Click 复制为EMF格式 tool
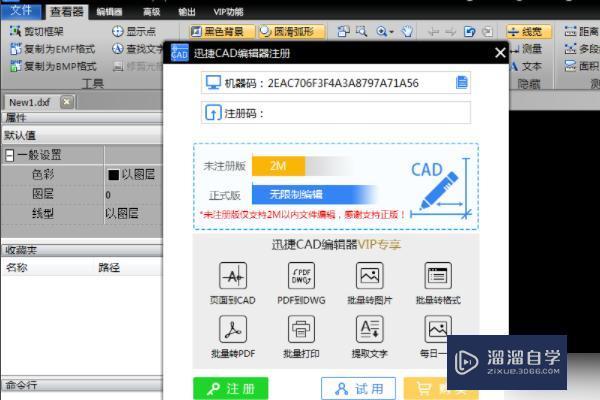 [53, 49]
